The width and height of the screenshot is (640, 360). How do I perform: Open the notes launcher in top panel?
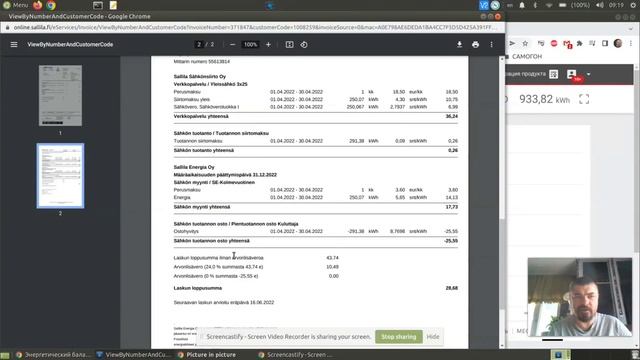pyautogui.click(x=113, y=5)
